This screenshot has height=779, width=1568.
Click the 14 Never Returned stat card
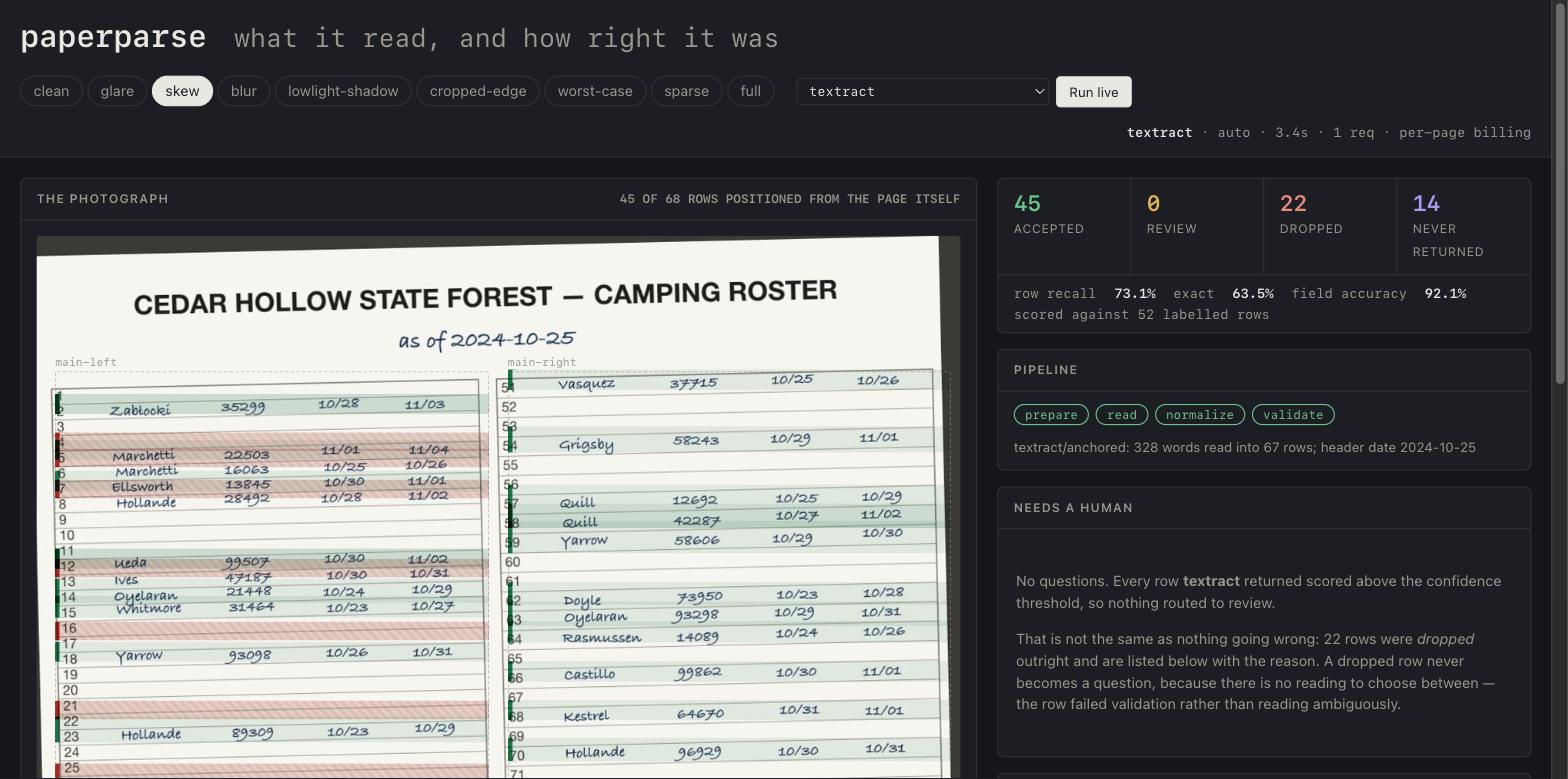pyautogui.click(x=1463, y=227)
